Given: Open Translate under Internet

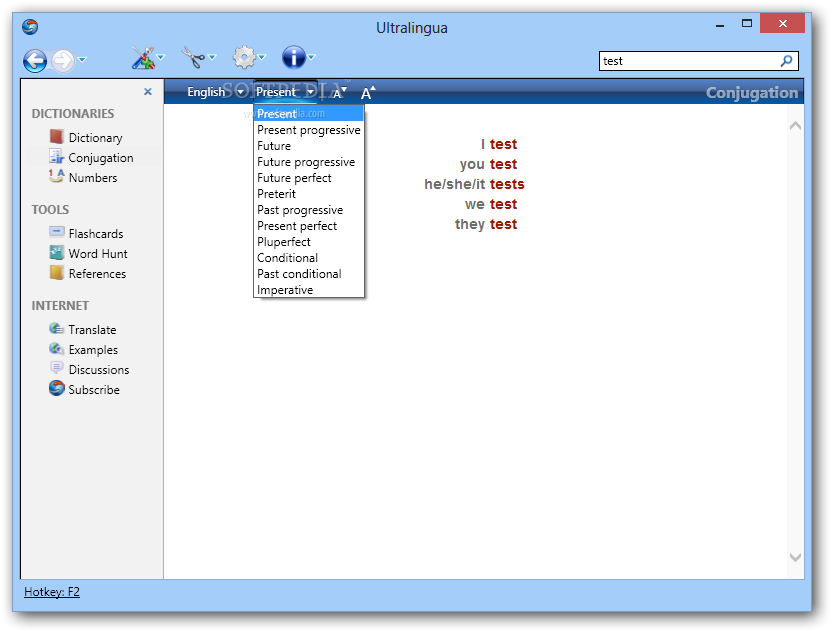Looking at the screenshot, I should [92, 330].
